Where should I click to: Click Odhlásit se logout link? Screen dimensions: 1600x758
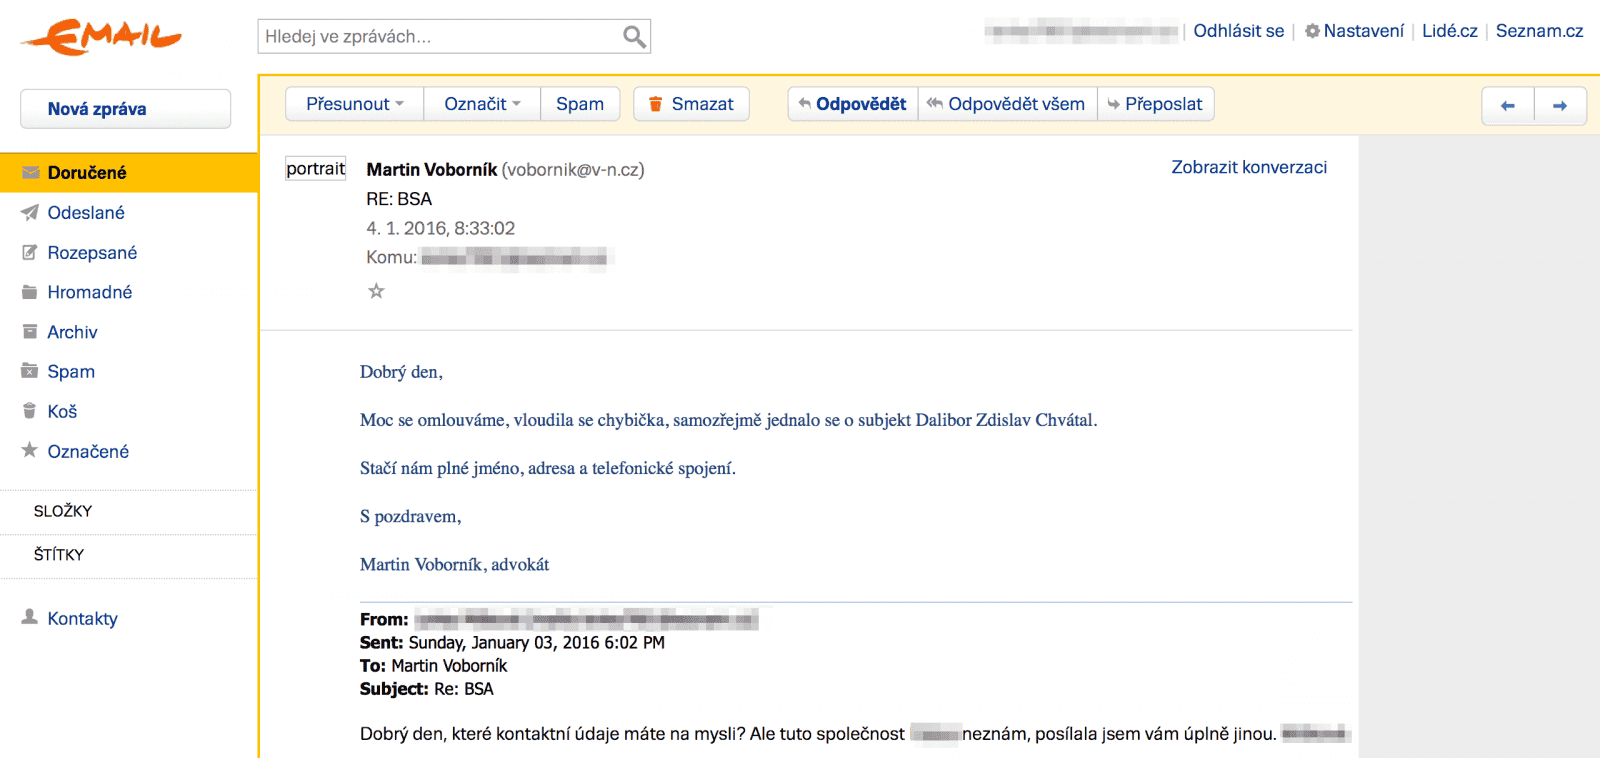click(x=1238, y=31)
